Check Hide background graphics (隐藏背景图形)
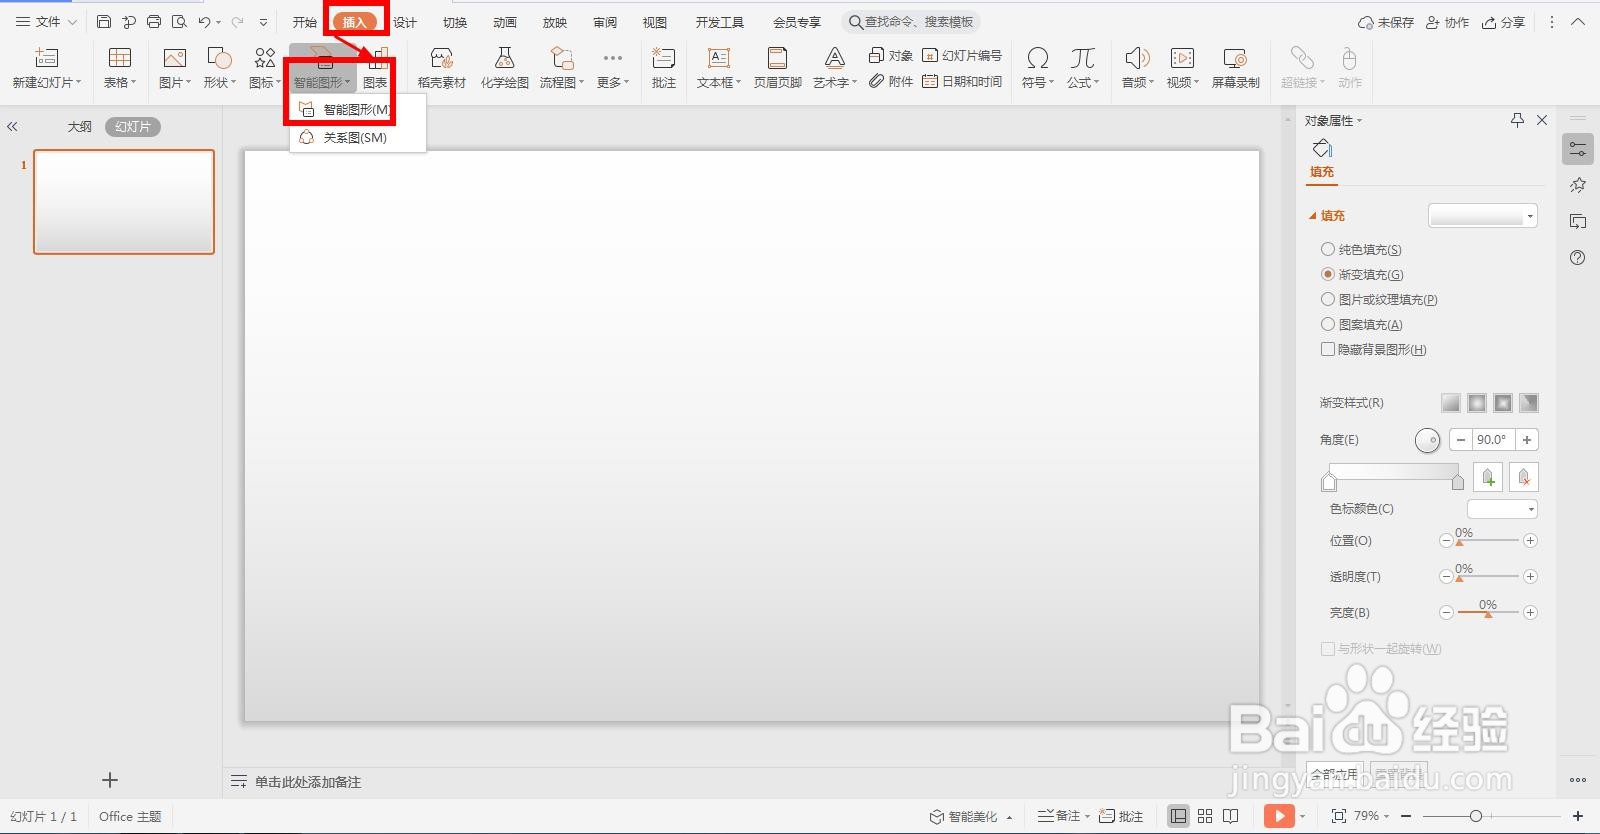 1328,349
